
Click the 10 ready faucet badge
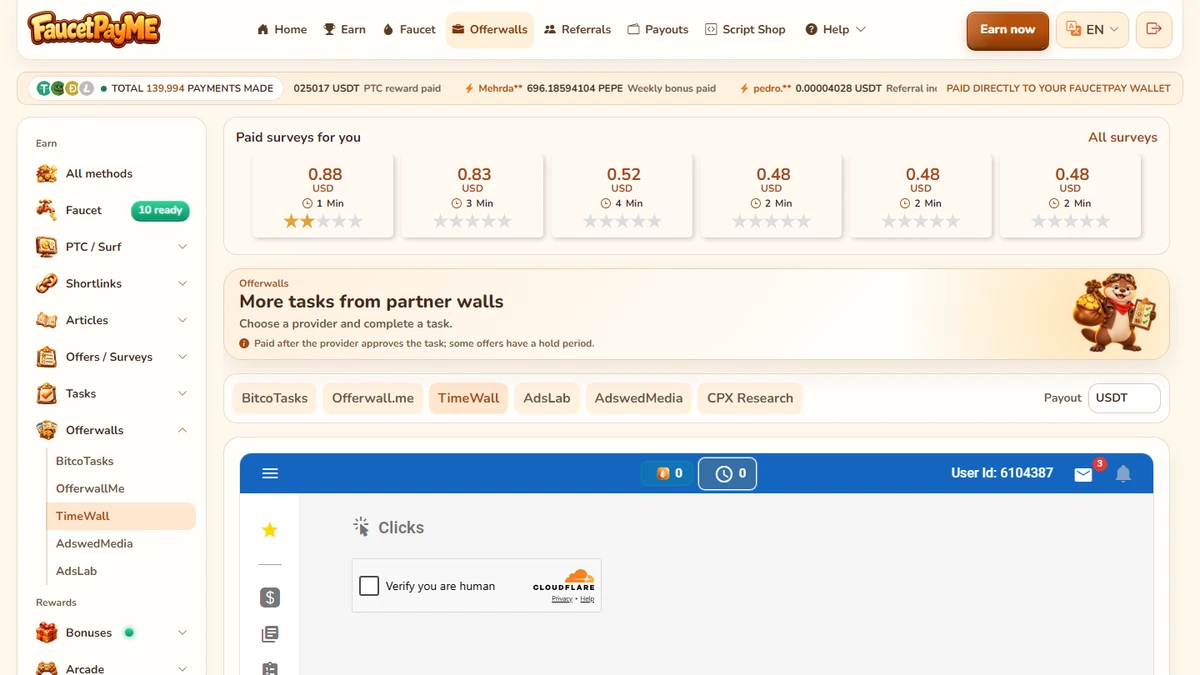point(160,210)
